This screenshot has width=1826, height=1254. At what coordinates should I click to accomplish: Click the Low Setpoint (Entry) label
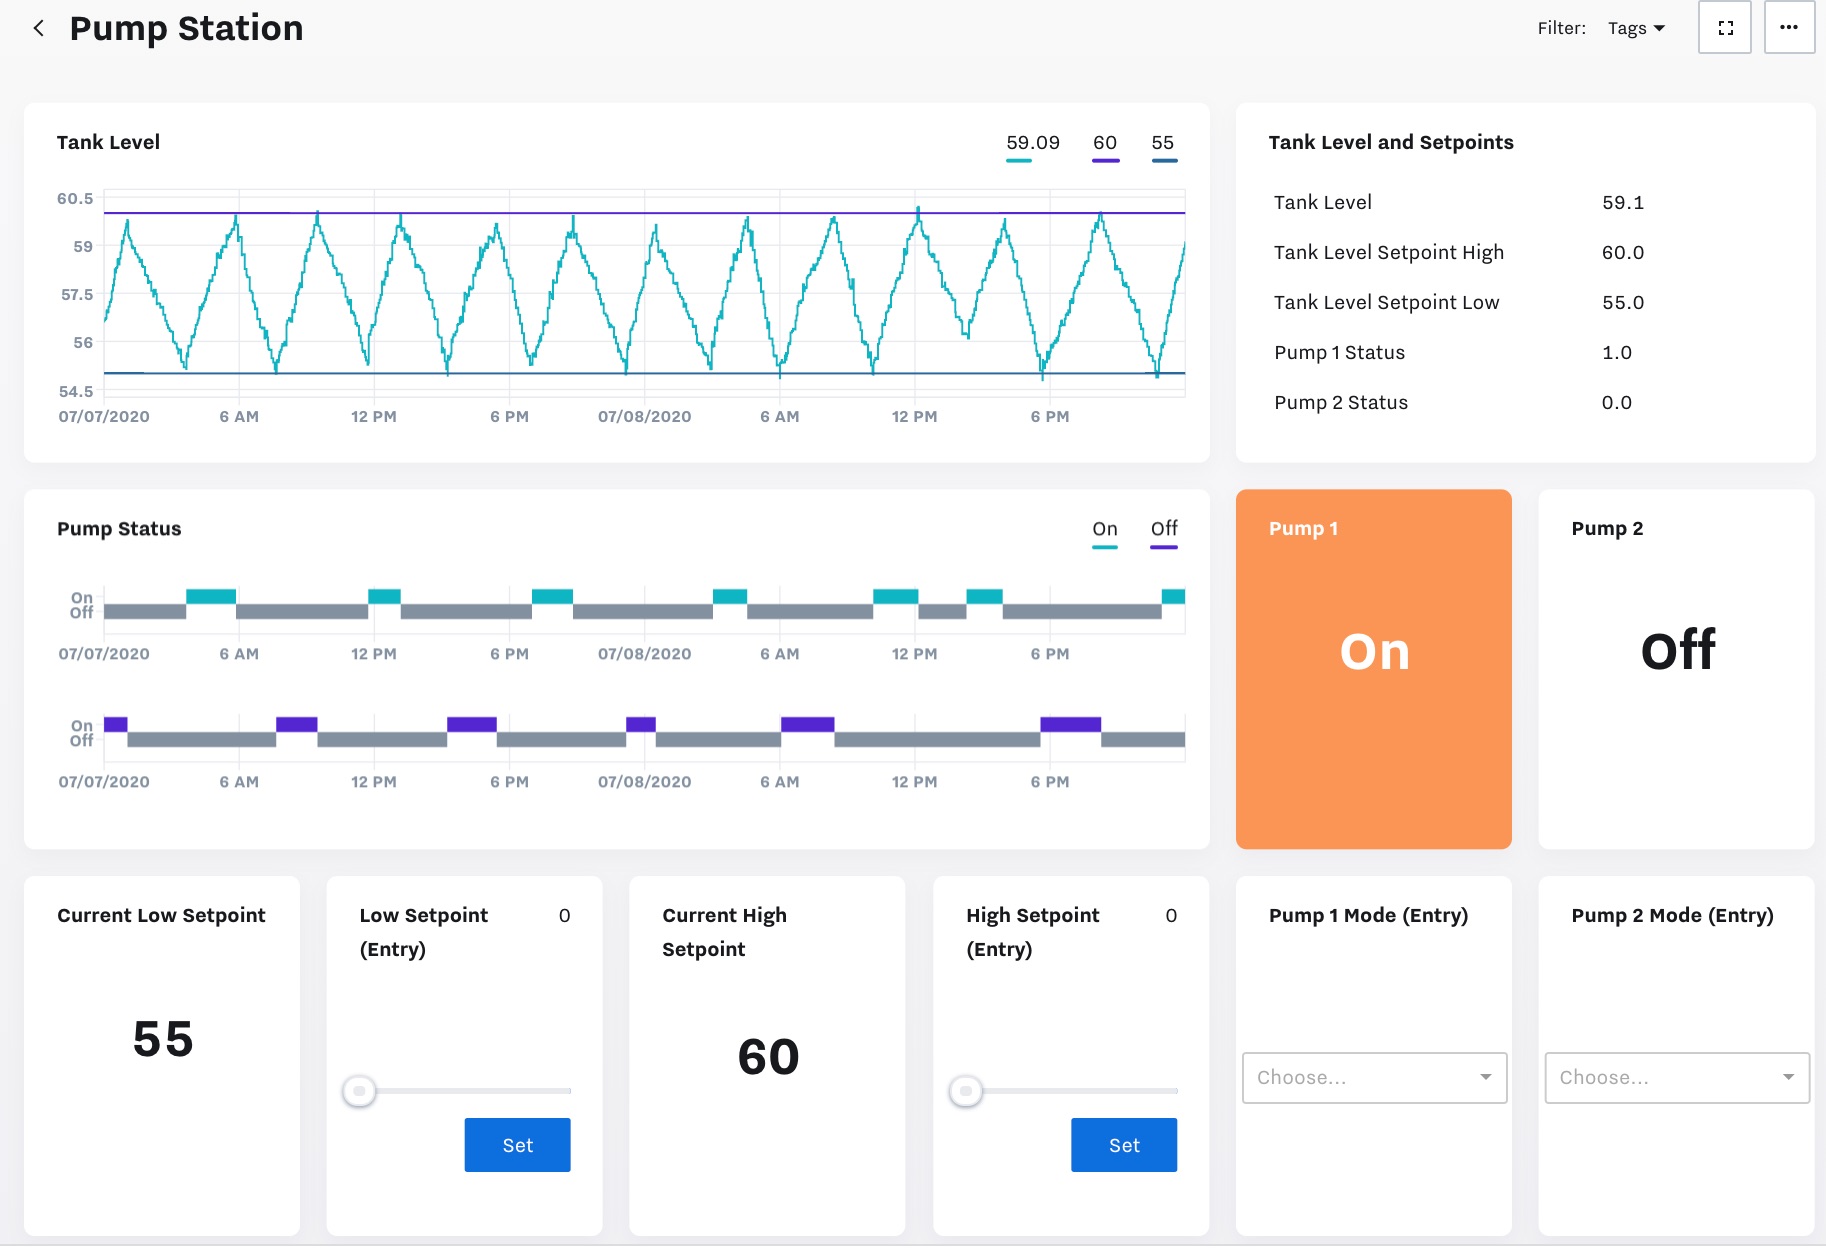(x=424, y=932)
